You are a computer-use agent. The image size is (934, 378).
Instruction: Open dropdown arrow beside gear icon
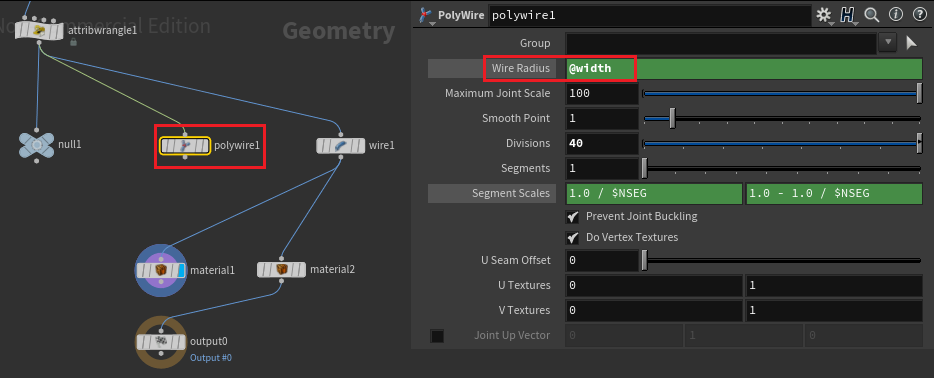click(x=832, y=24)
